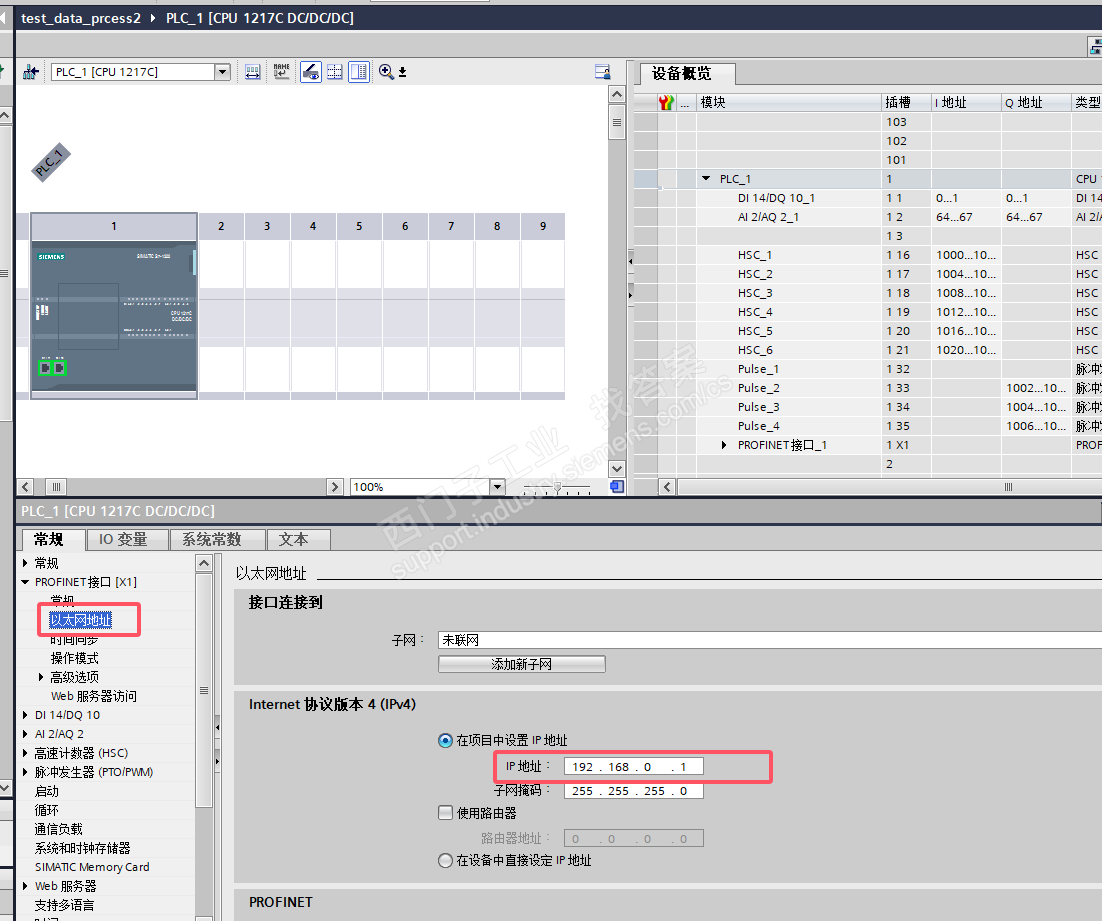Click the device view horizontal scroll left arrow

tap(25, 487)
